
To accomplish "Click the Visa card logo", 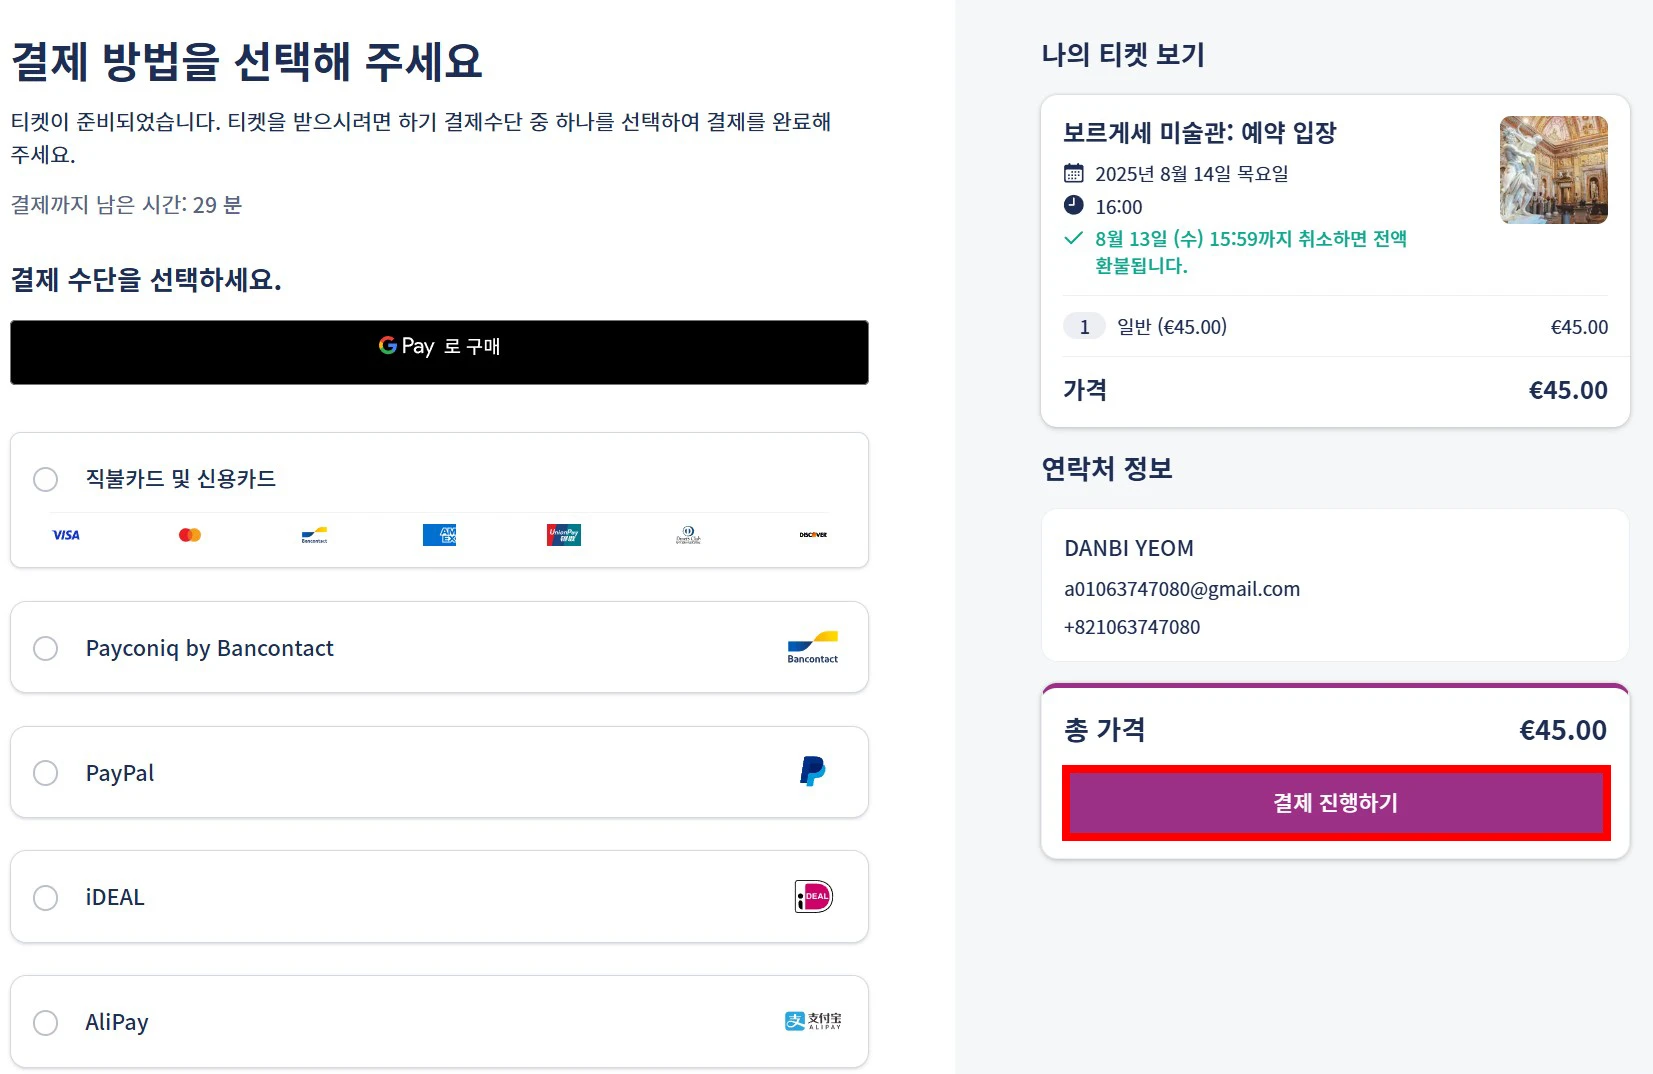I will click(x=66, y=535).
